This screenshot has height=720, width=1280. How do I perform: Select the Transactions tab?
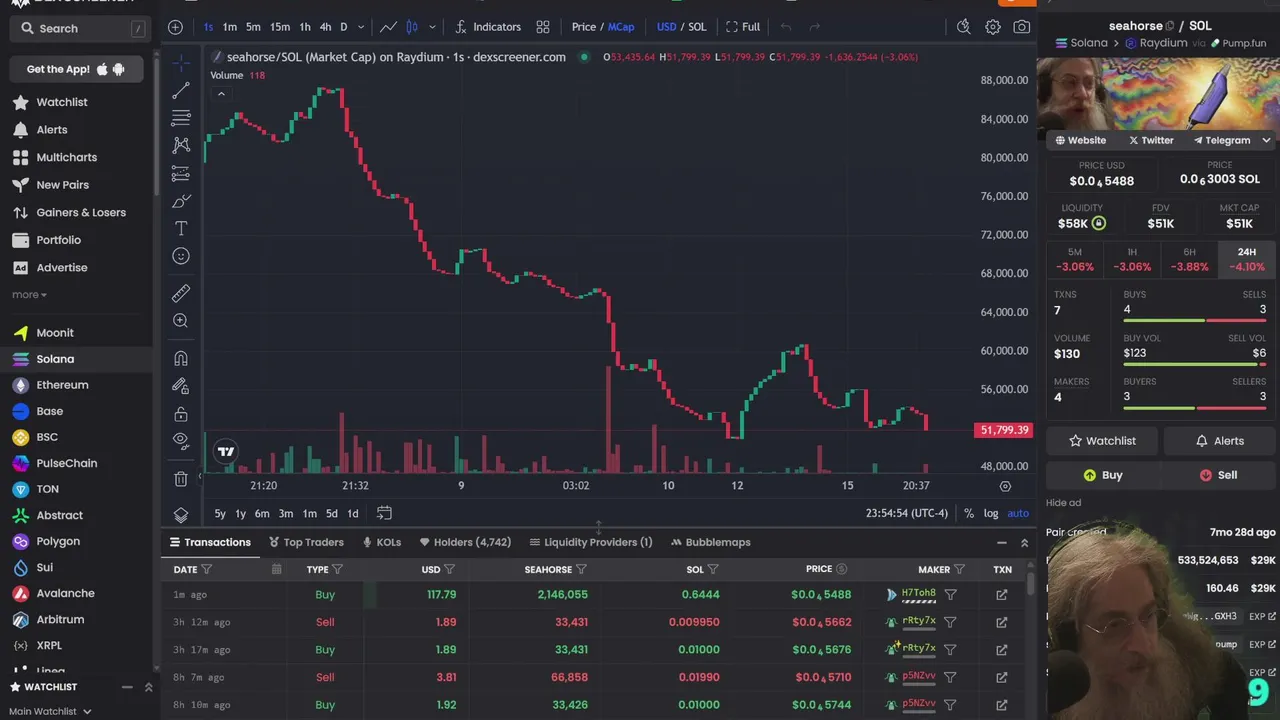click(210, 542)
